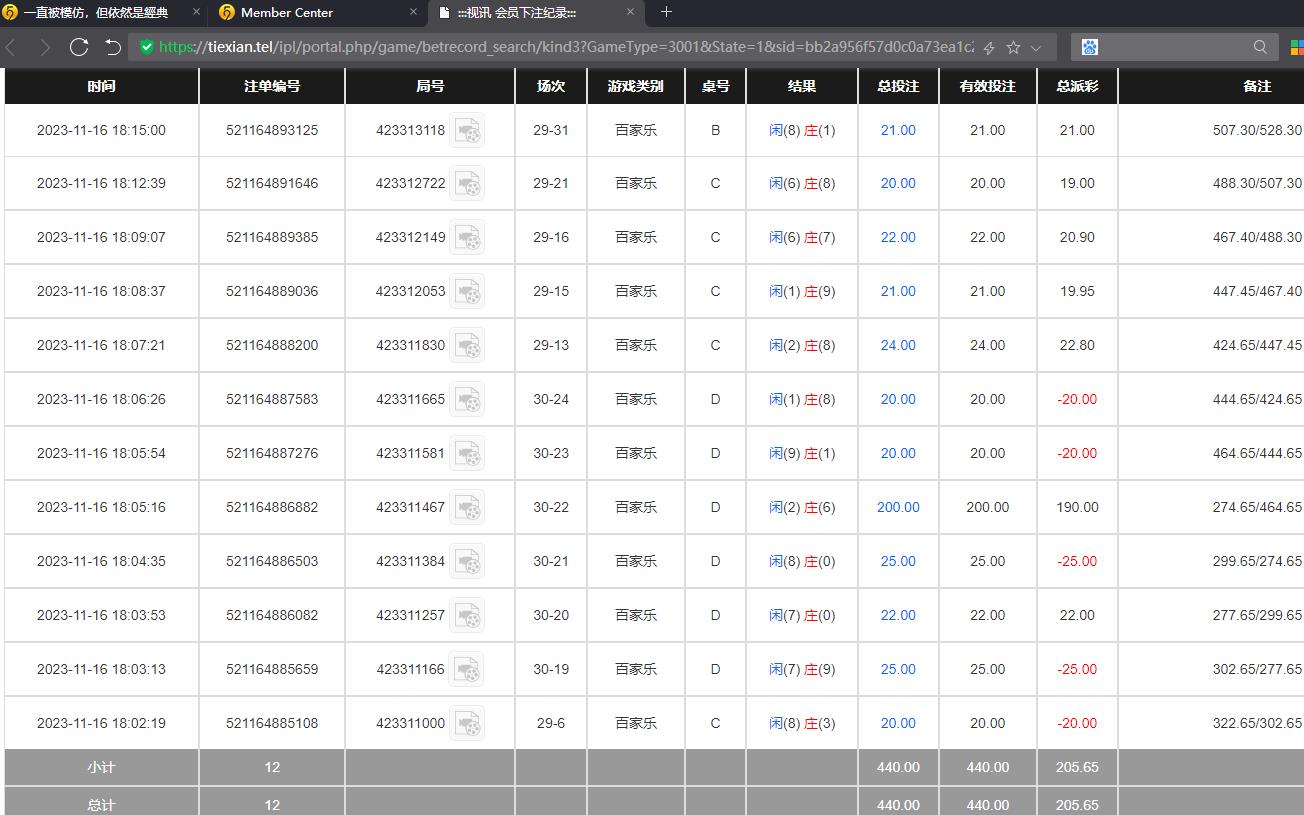The width and height of the screenshot is (1304, 815).
Task: Click session number 30-22
Action: 551,508
